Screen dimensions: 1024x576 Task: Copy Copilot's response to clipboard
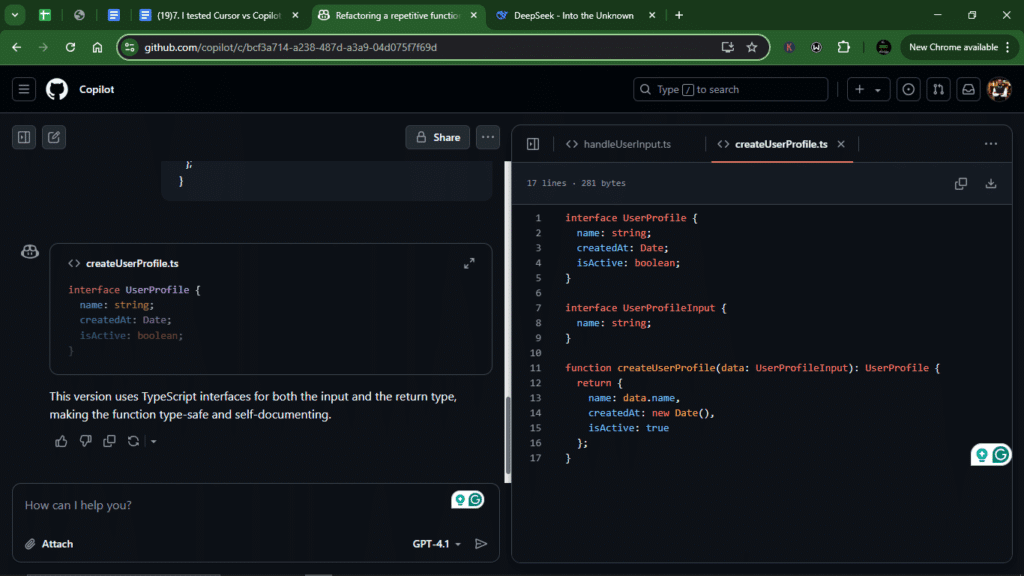pos(109,440)
